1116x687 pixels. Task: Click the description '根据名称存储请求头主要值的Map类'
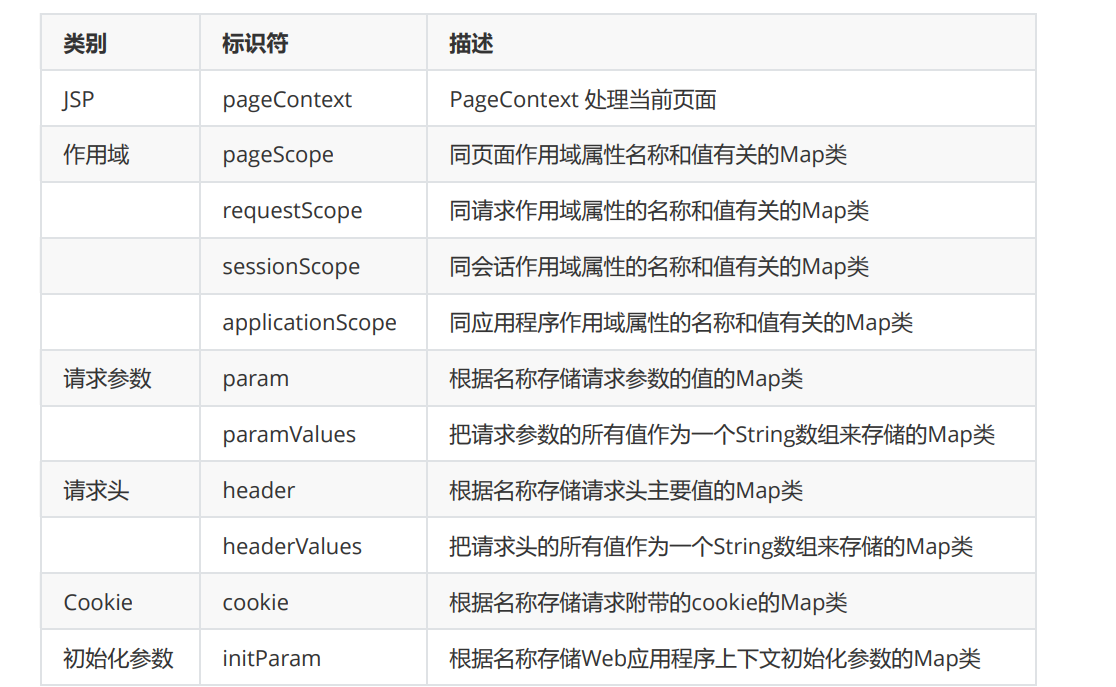coord(626,491)
